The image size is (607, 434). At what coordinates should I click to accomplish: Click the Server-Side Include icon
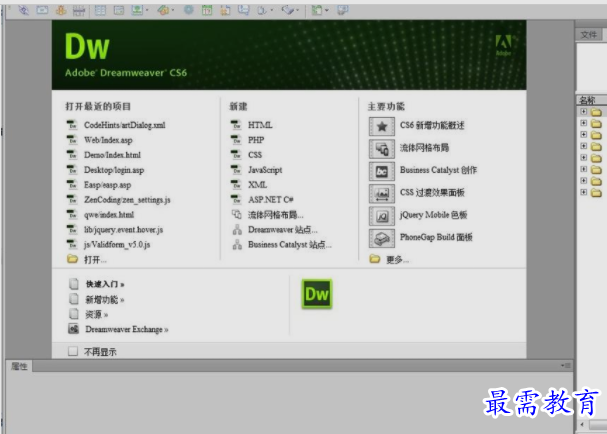225,10
